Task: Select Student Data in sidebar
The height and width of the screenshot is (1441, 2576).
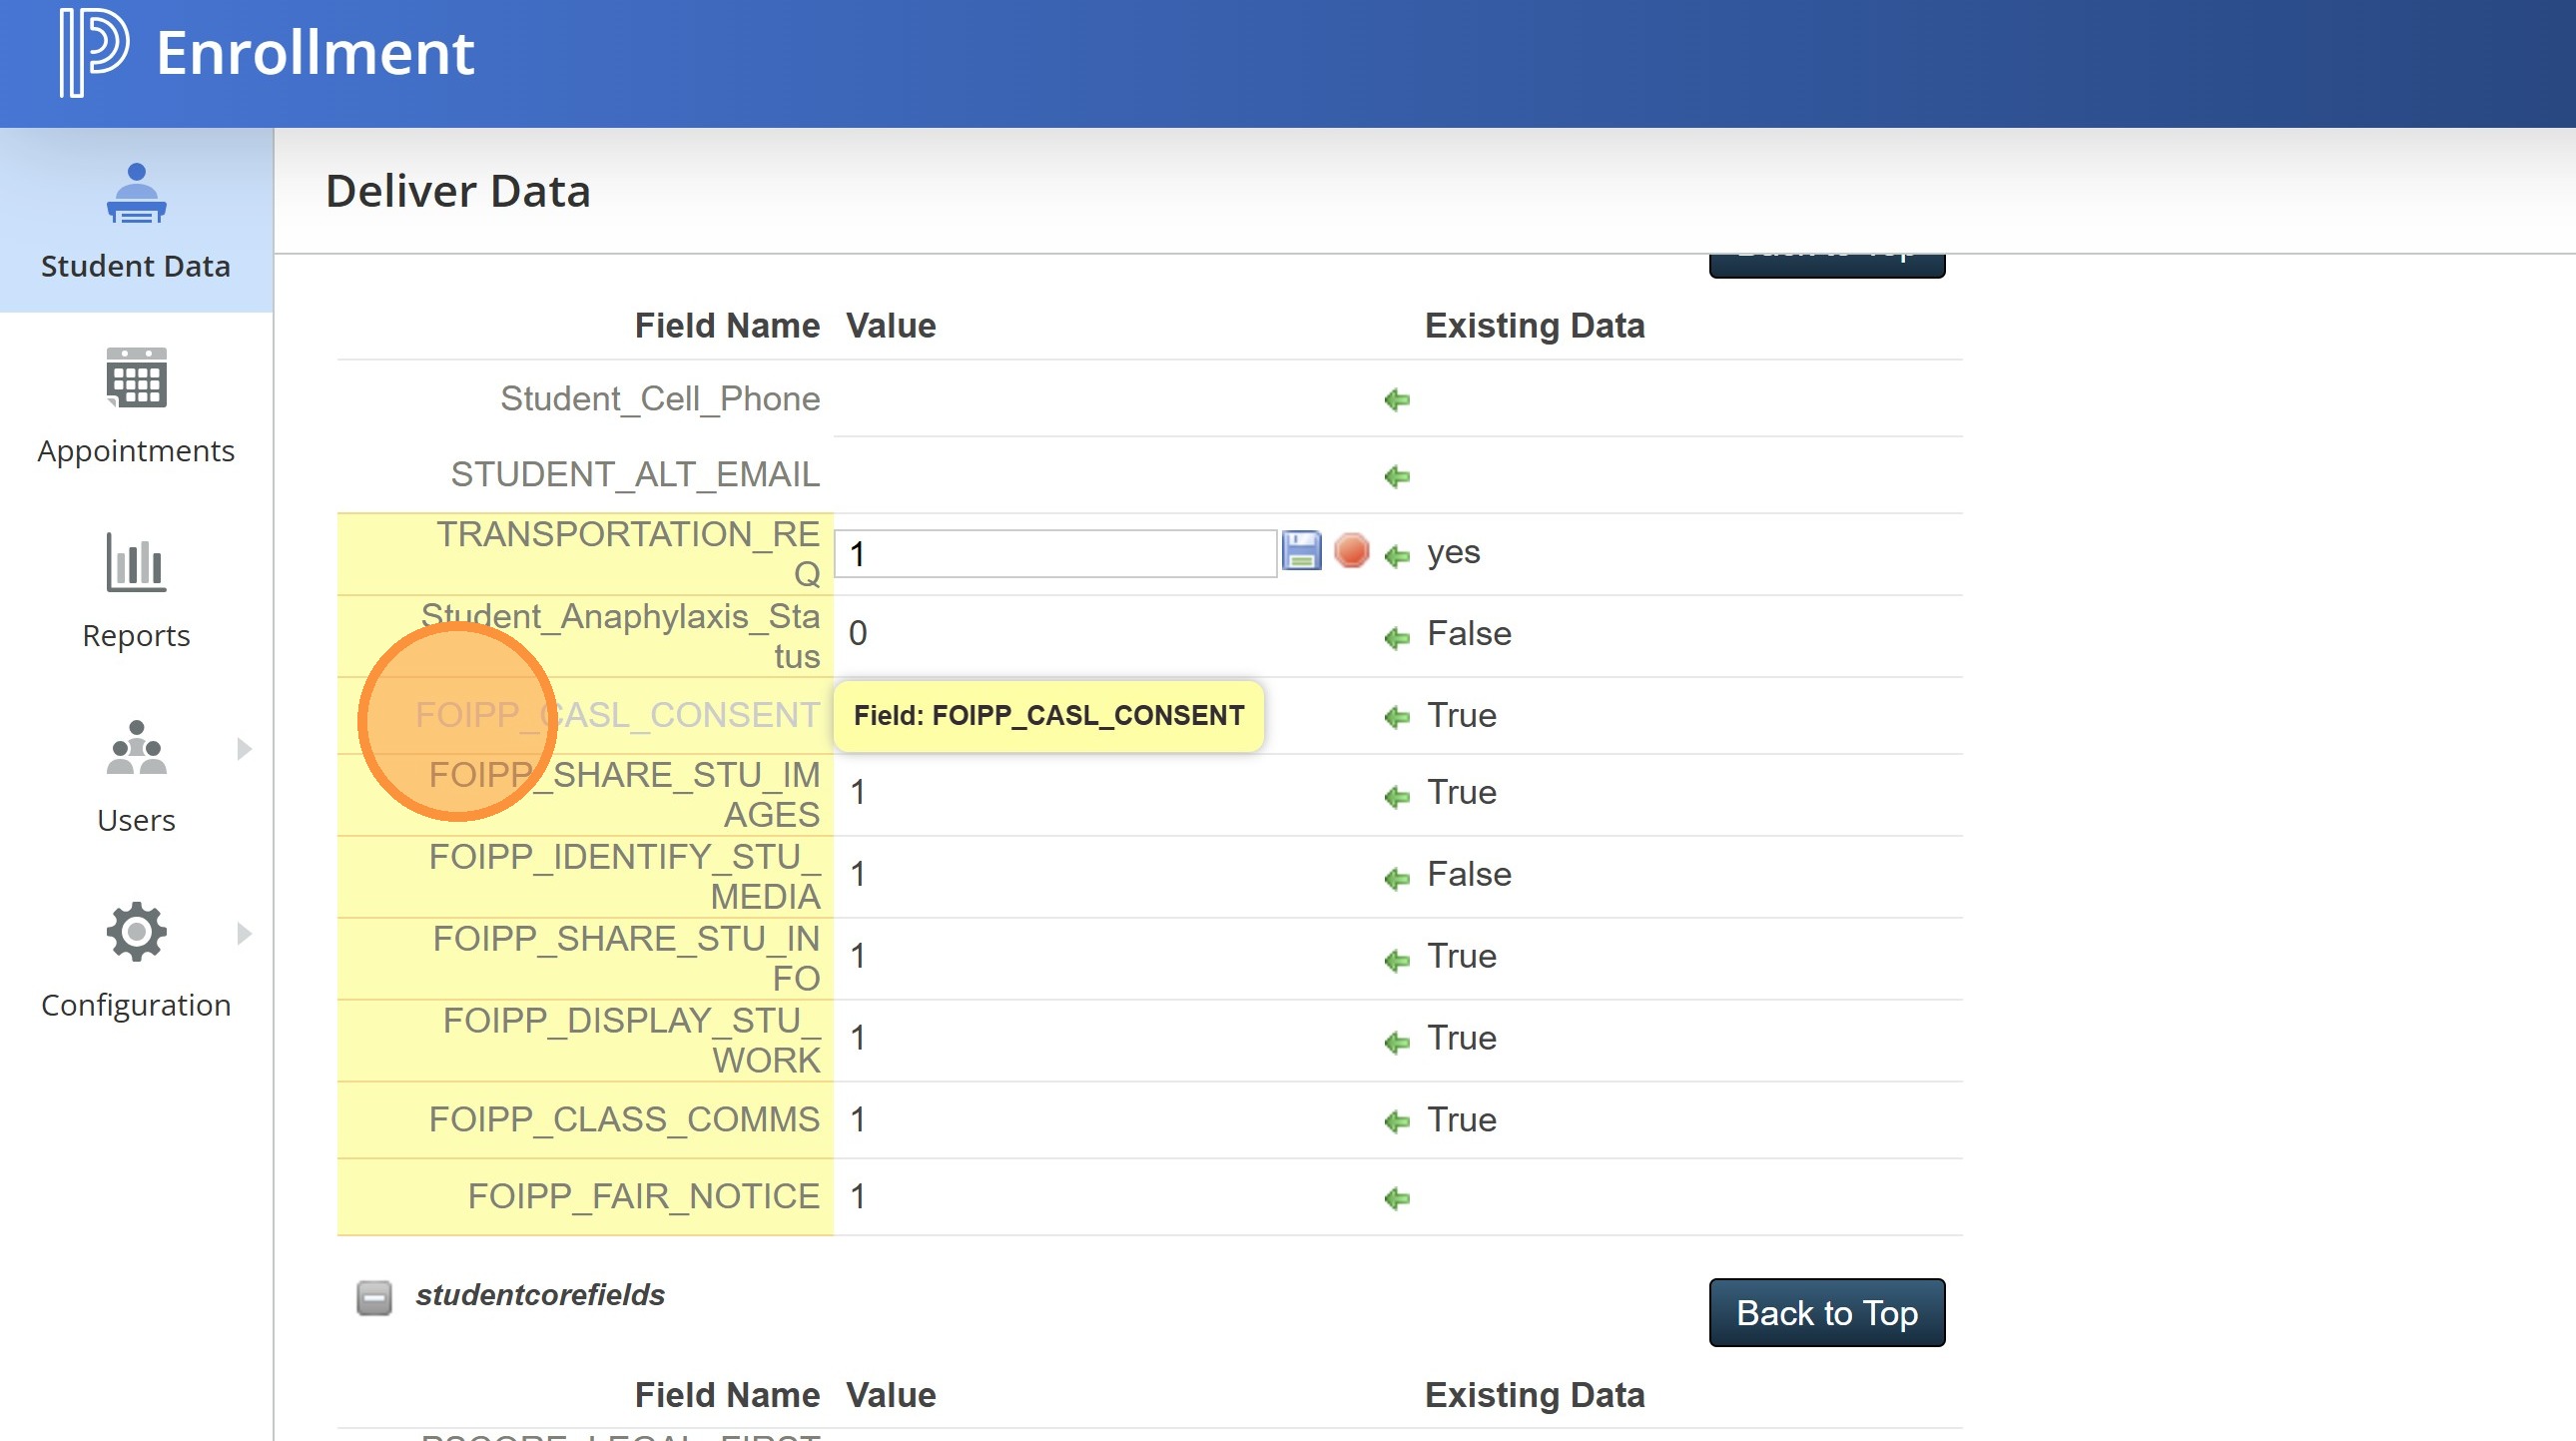Action: (x=136, y=220)
